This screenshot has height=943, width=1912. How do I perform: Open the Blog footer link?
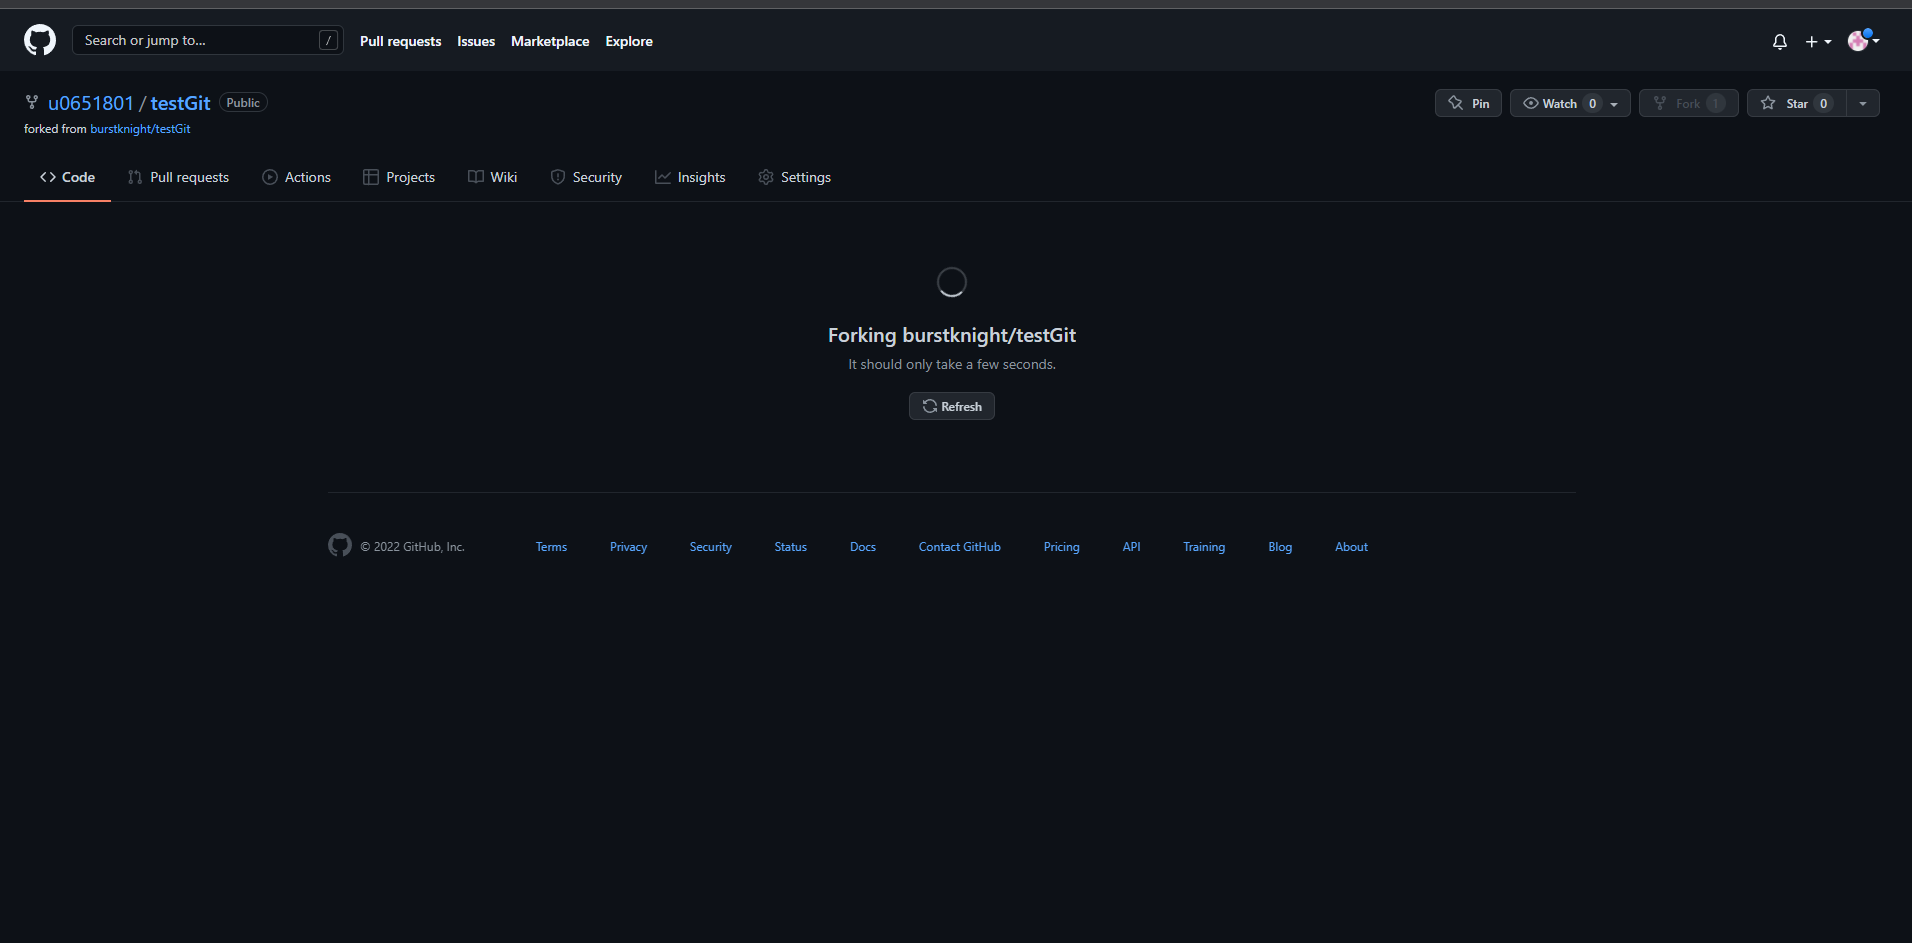tap(1280, 547)
